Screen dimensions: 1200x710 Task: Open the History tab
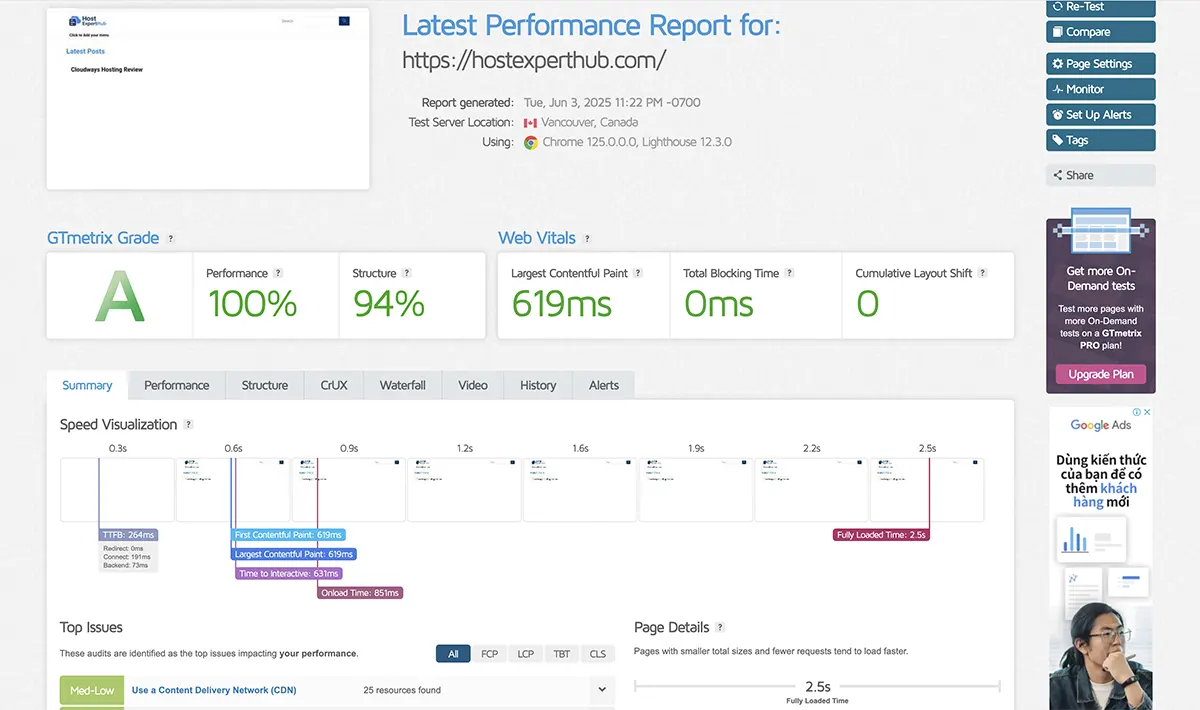pos(538,385)
